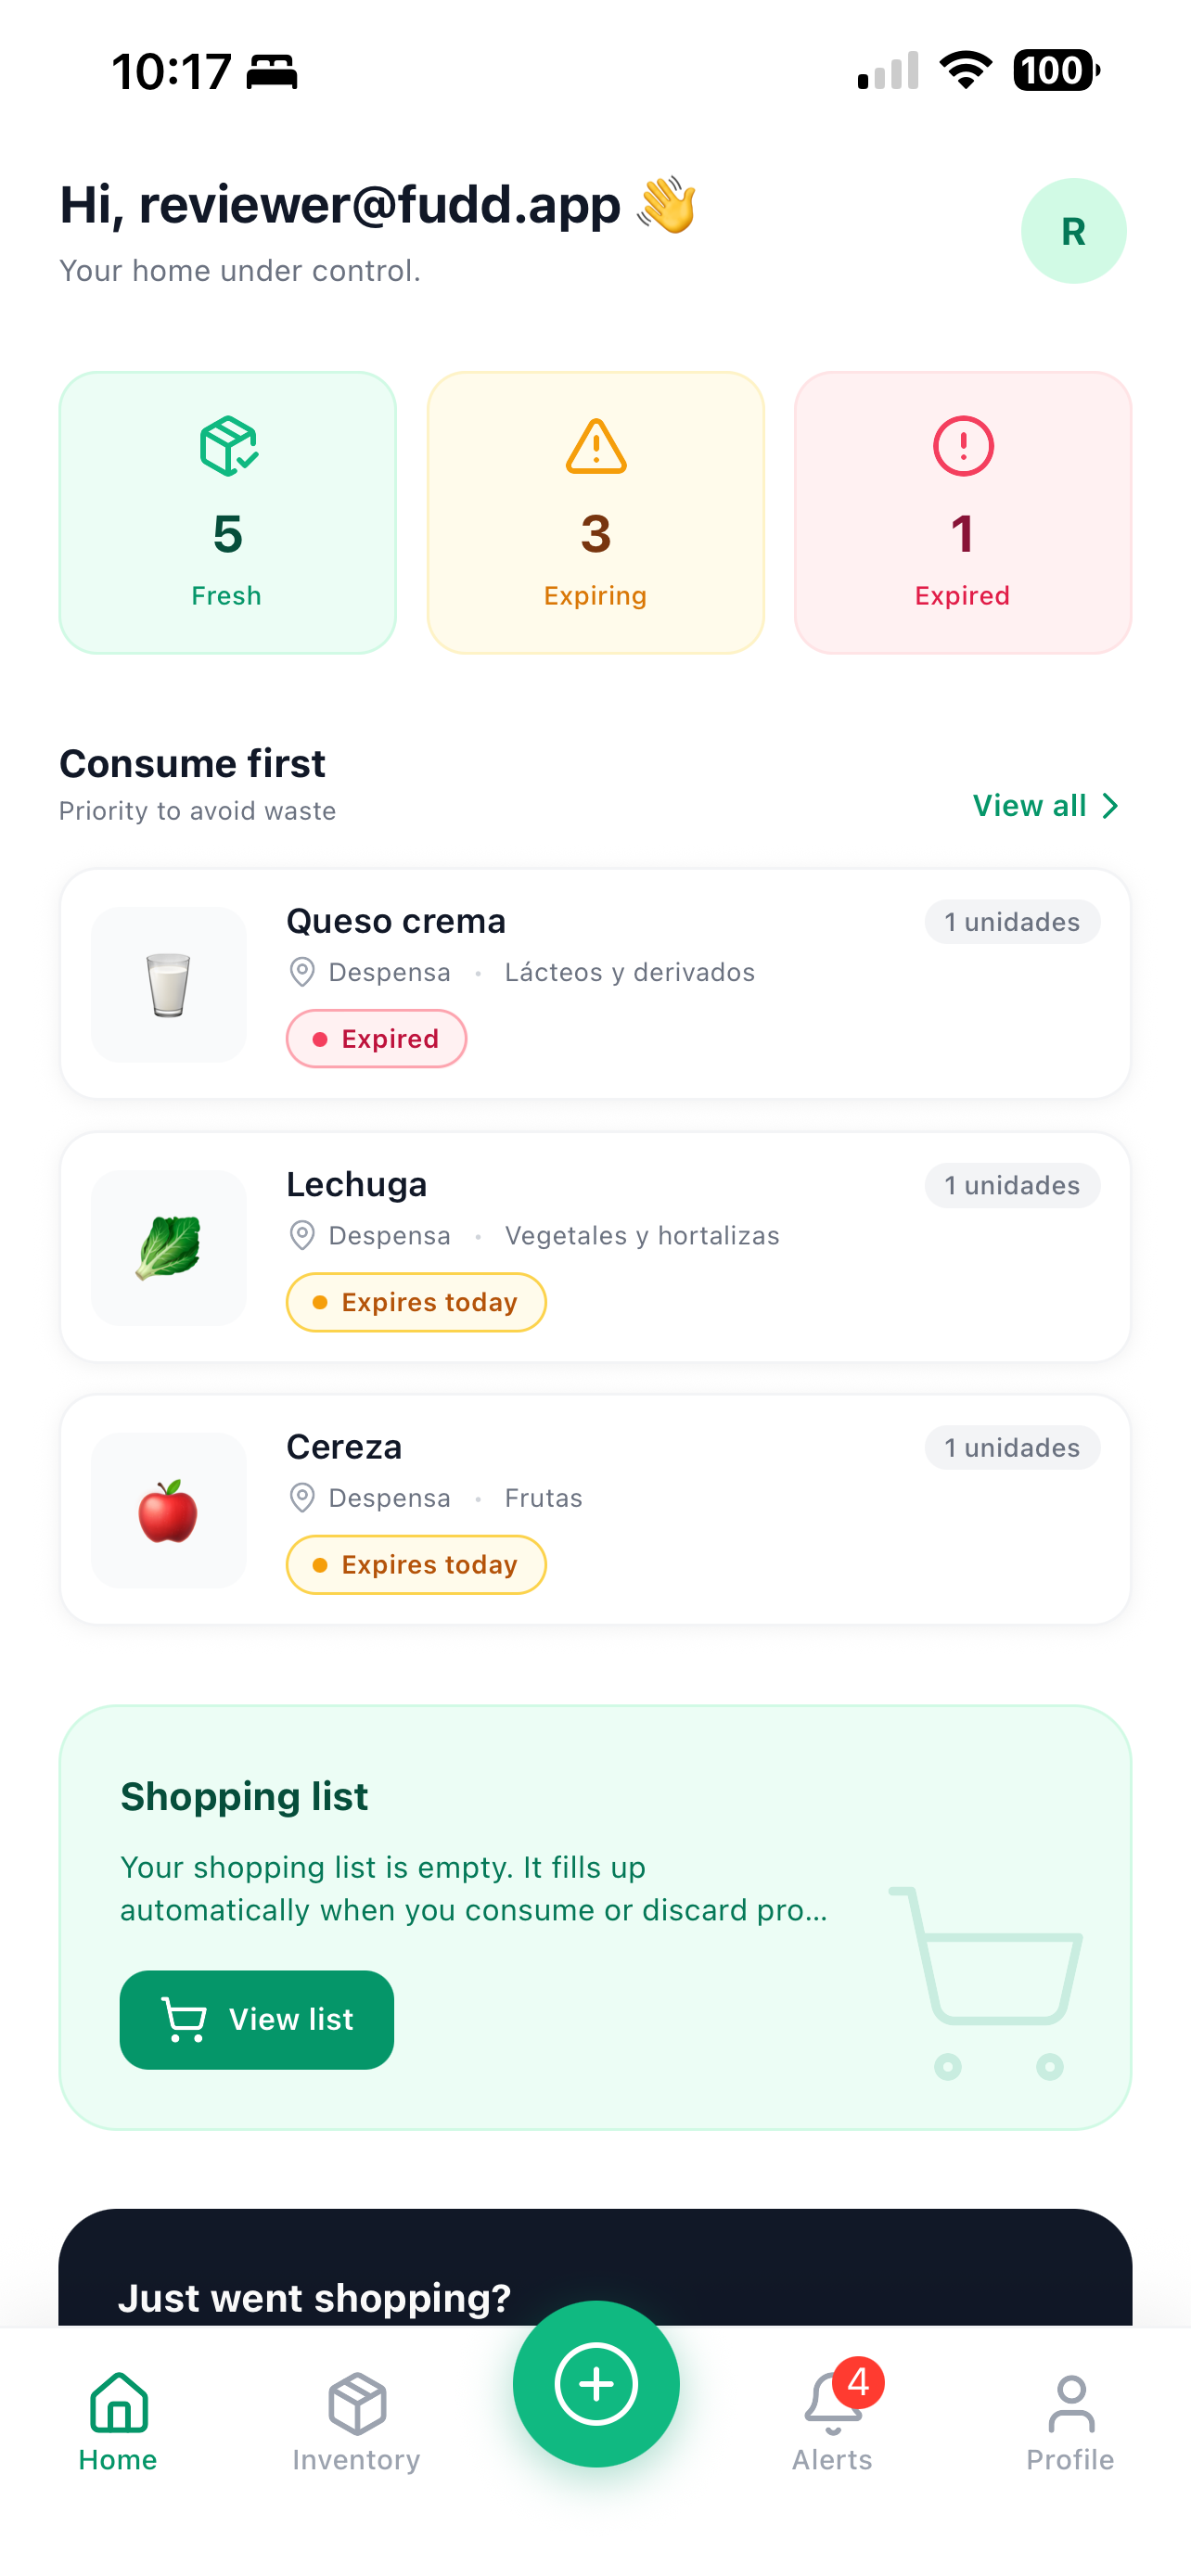Tap the Expiring warning triangle card
This screenshot has width=1191, height=2576.
[x=596, y=513]
